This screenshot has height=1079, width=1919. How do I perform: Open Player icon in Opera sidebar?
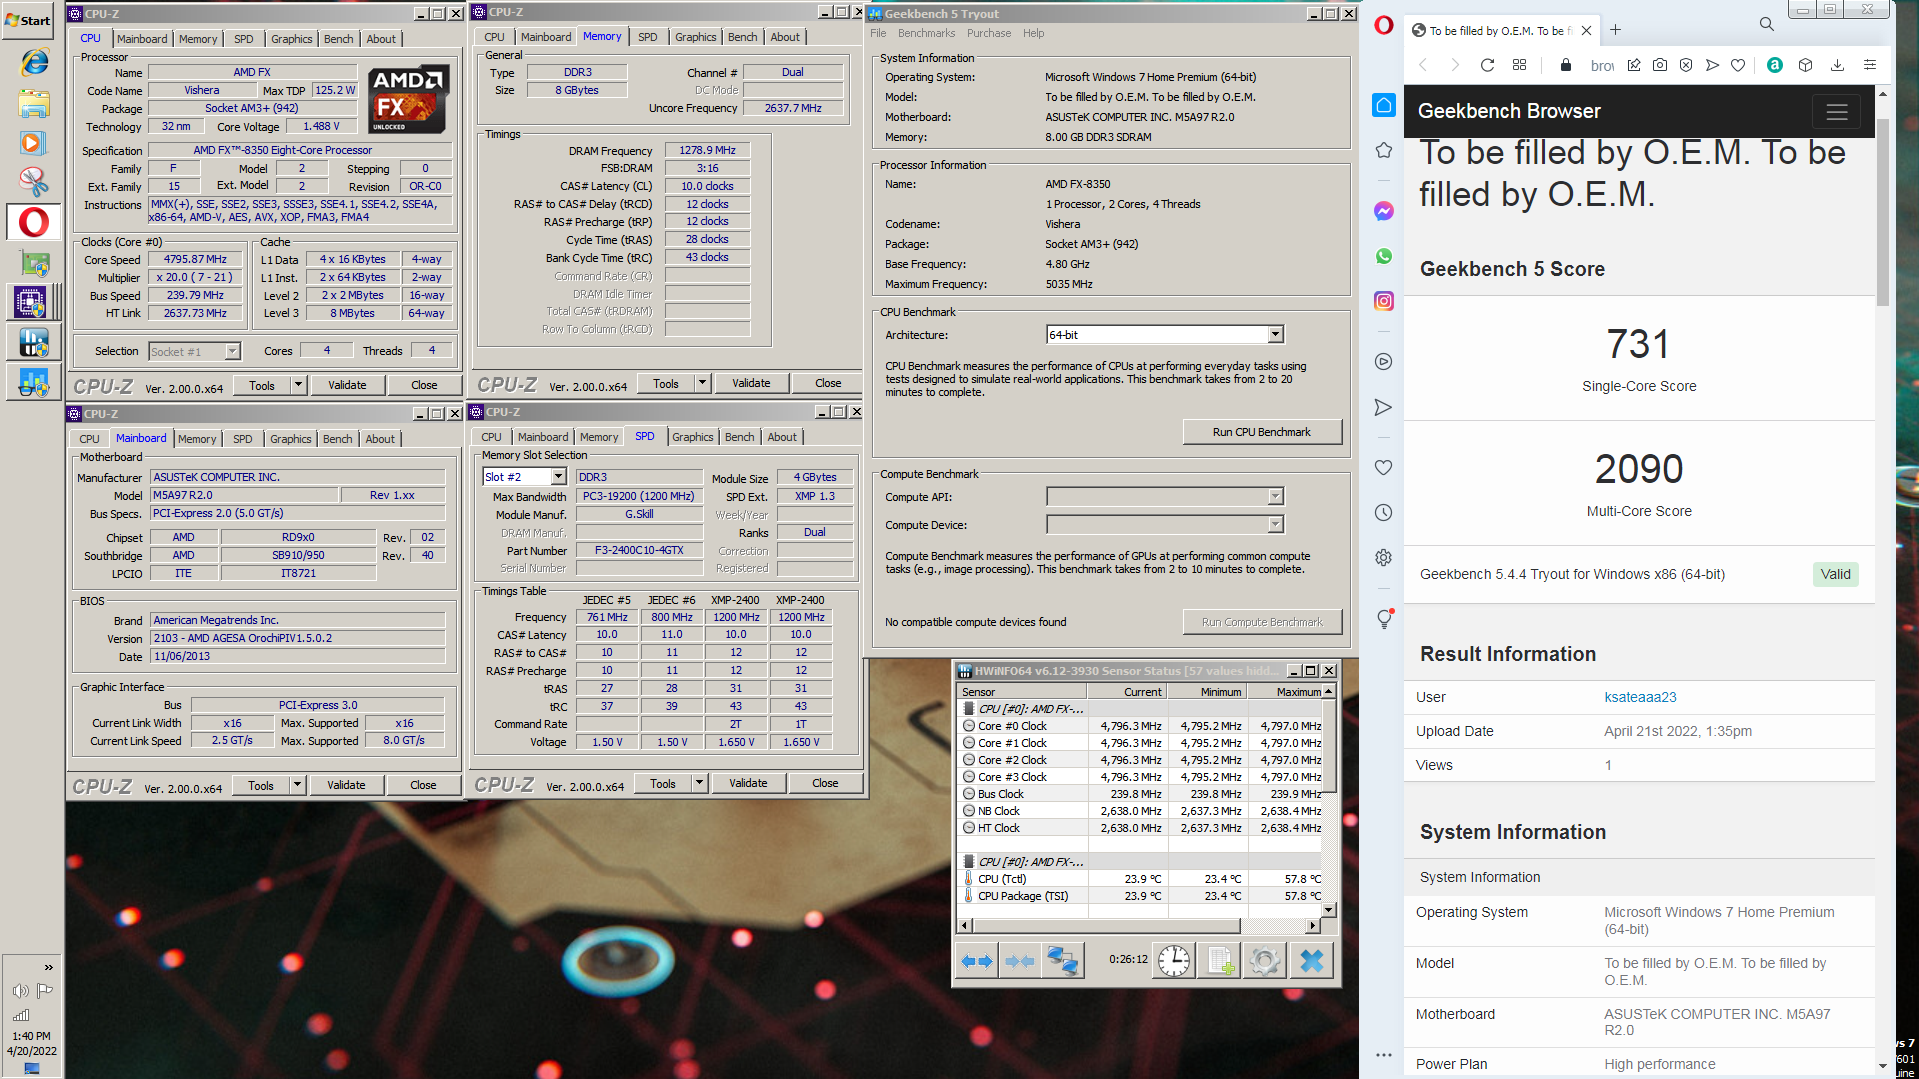tap(1384, 362)
